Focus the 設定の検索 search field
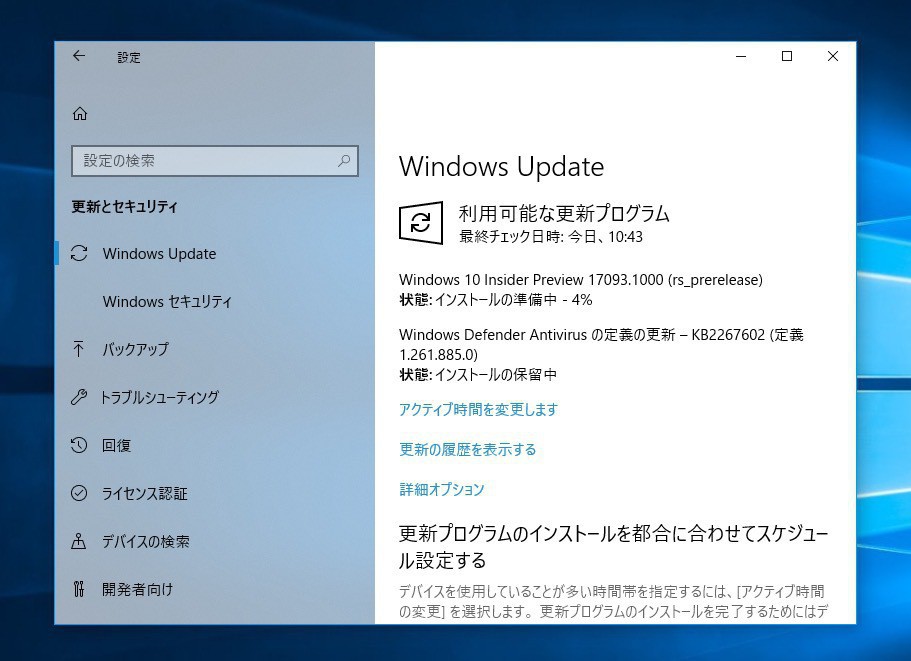The width and height of the screenshot is (911, 661). (x=215, y=161)
